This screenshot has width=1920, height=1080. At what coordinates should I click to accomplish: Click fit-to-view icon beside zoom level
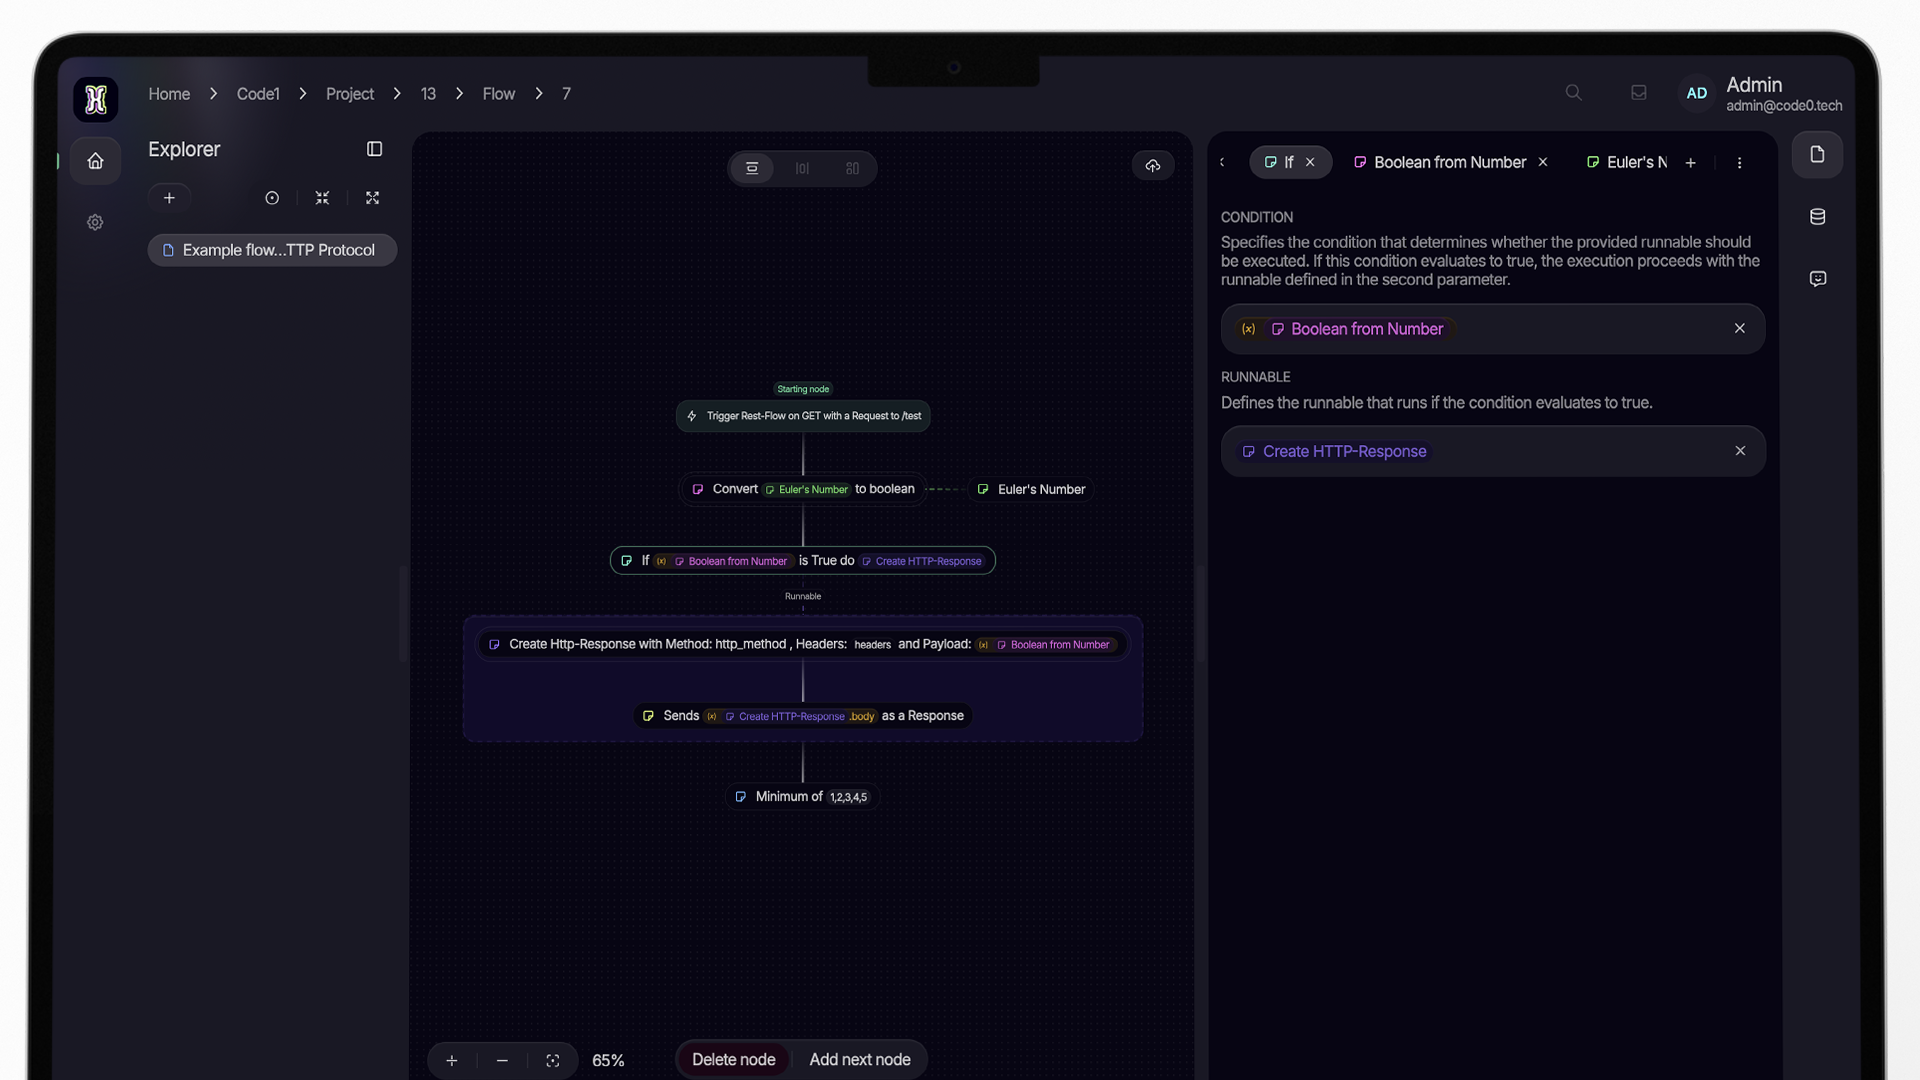[553, 1060]
